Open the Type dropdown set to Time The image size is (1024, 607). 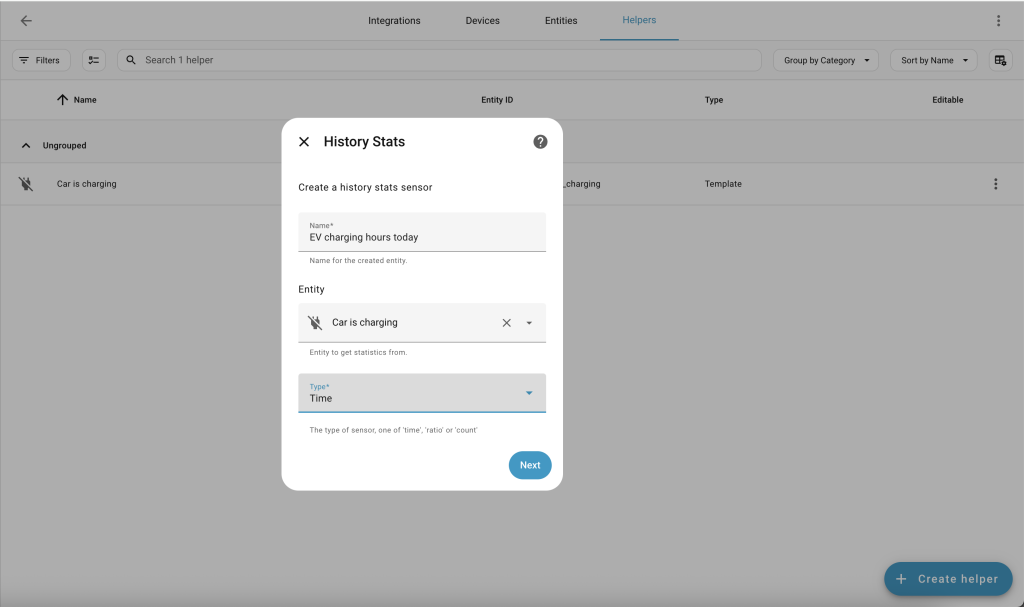point(422,393)
